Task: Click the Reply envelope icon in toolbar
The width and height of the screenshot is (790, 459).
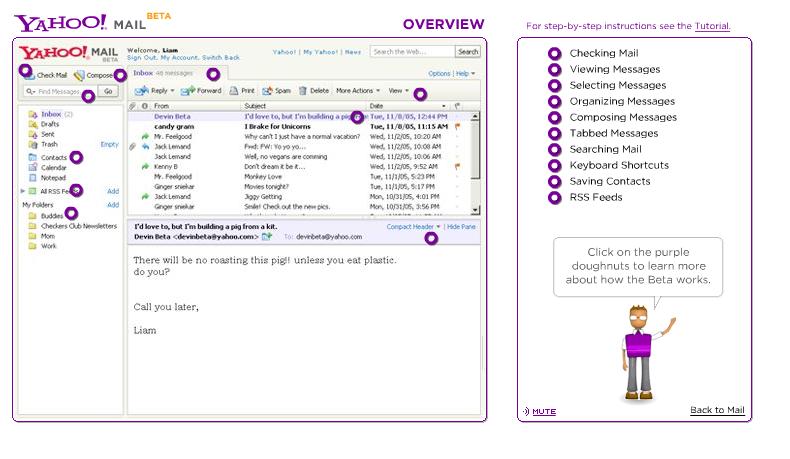Action: (142, 91)
